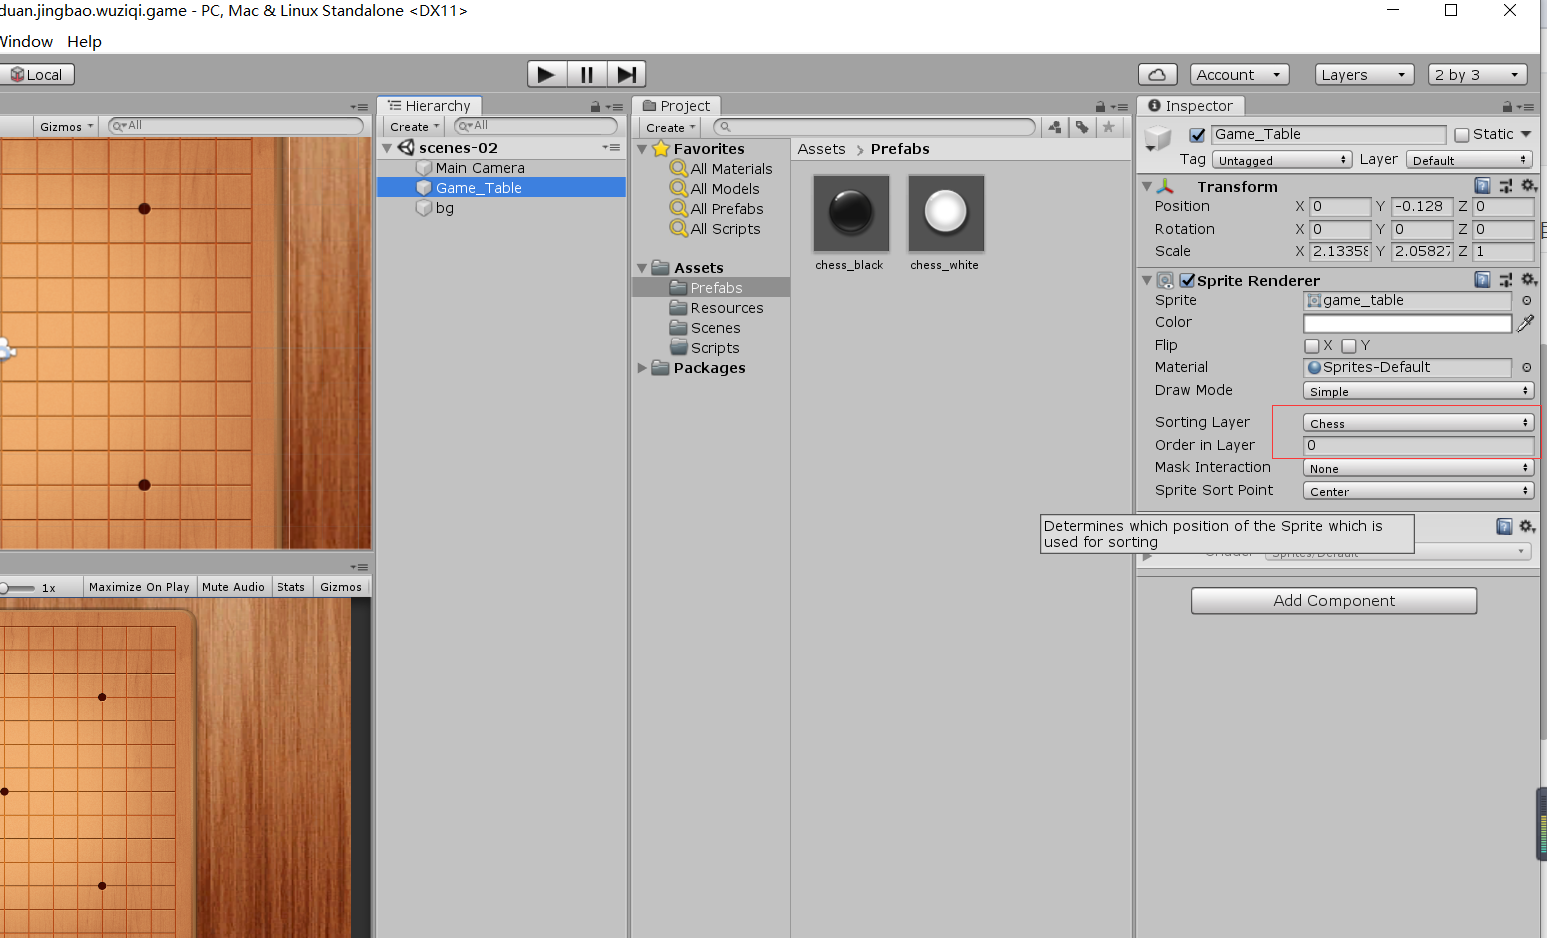Open the Window menu
This screenshot has width=1547, height=938.
pos(26,41)
